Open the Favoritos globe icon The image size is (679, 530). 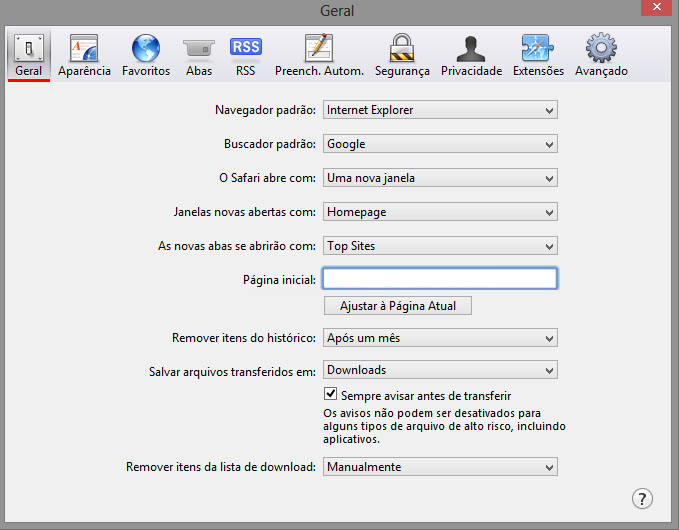[x=146, y=55]
